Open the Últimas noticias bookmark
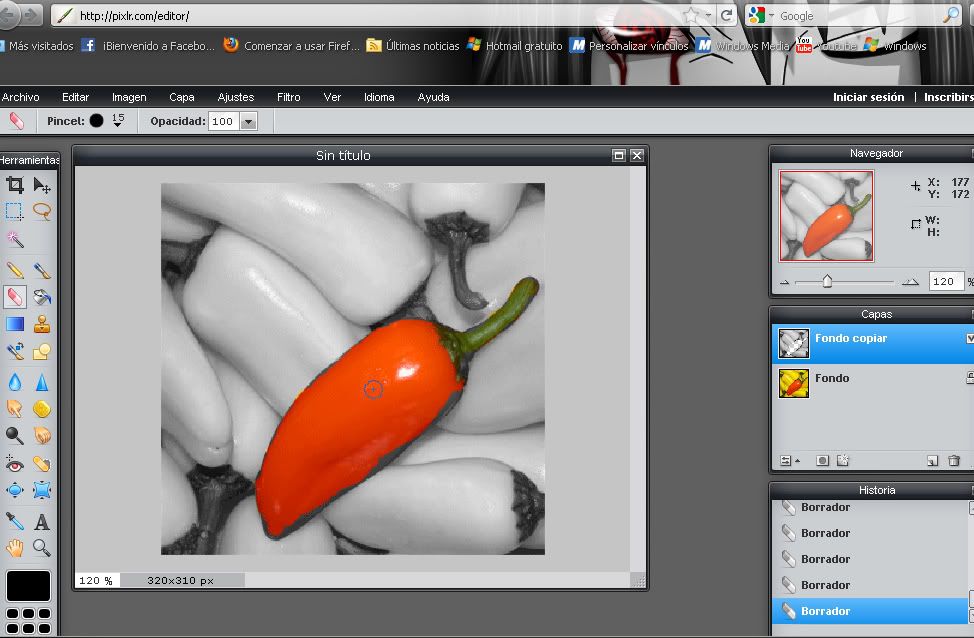This screenshot has width=974, height=638. coord(413,45)
